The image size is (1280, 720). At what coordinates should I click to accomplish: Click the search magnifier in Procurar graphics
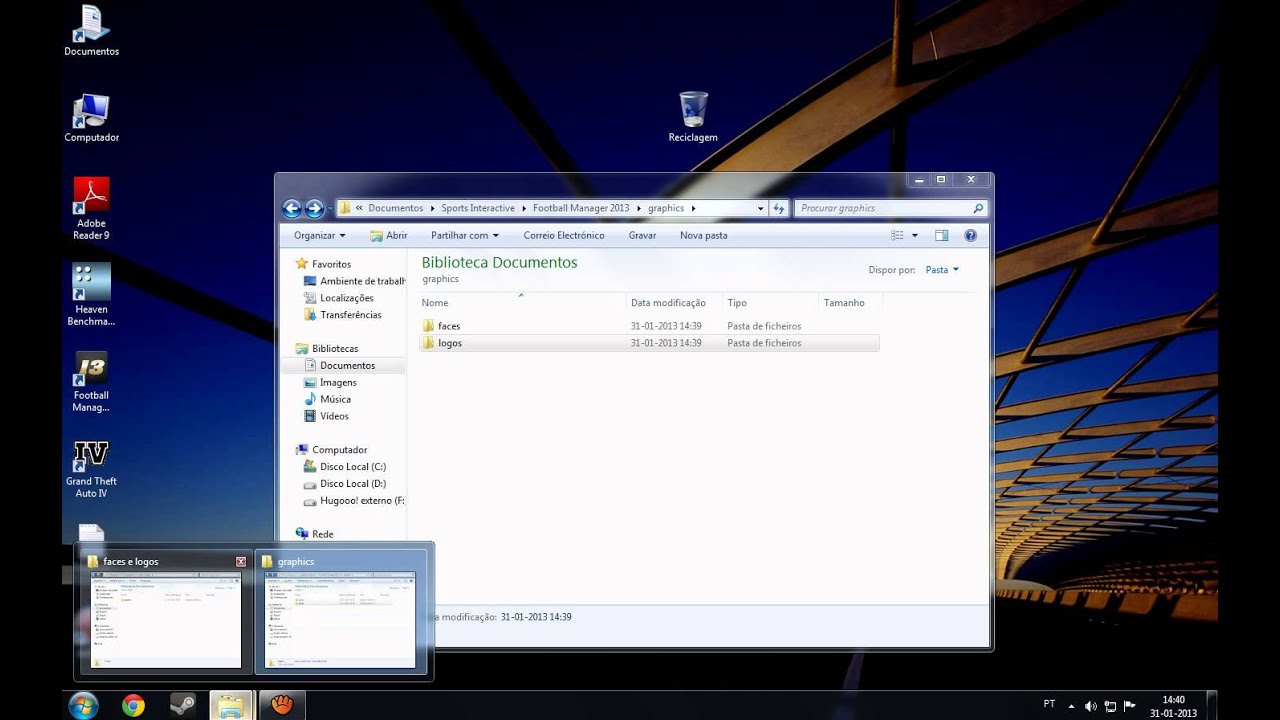(978, 208)
